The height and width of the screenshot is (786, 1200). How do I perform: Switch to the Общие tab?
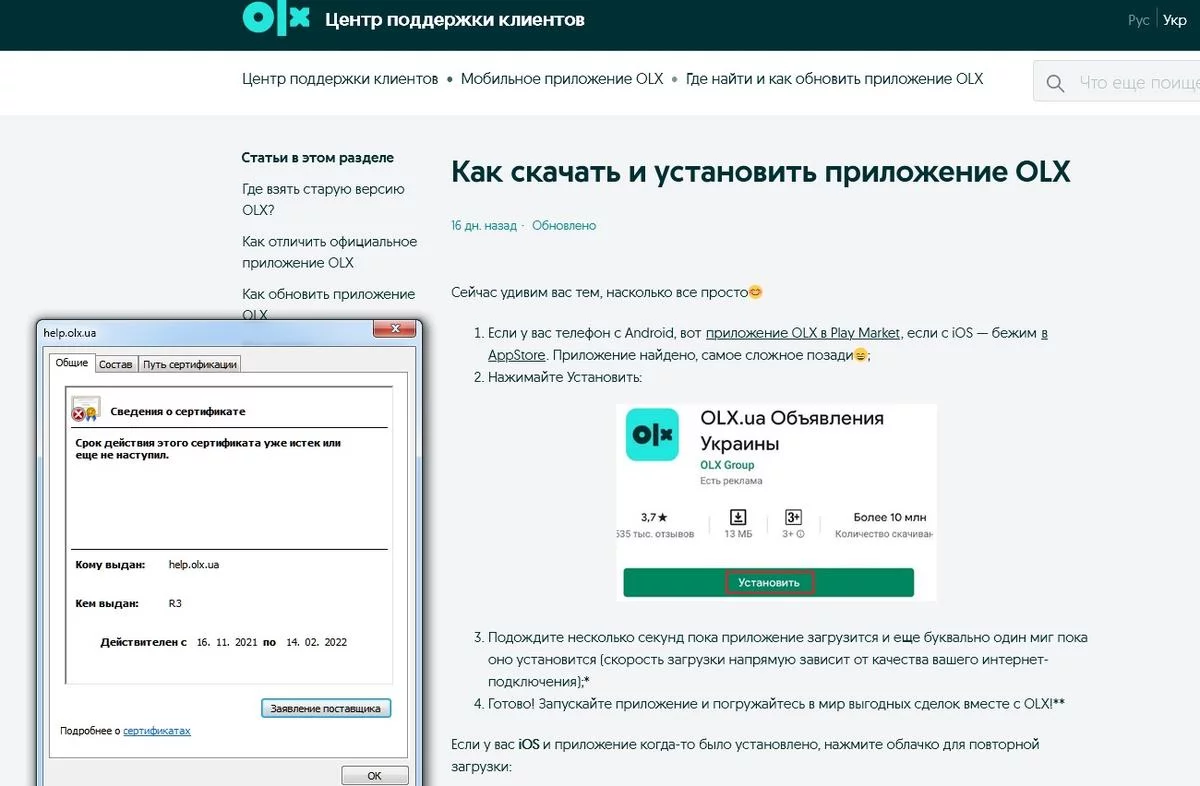click(x=72, y=363)
